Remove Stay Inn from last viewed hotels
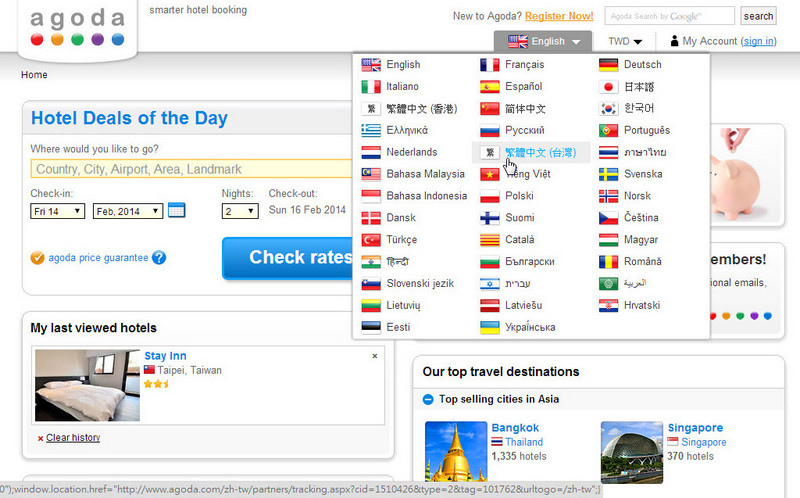This screenshot has width=800, height=498. (375, 356)
